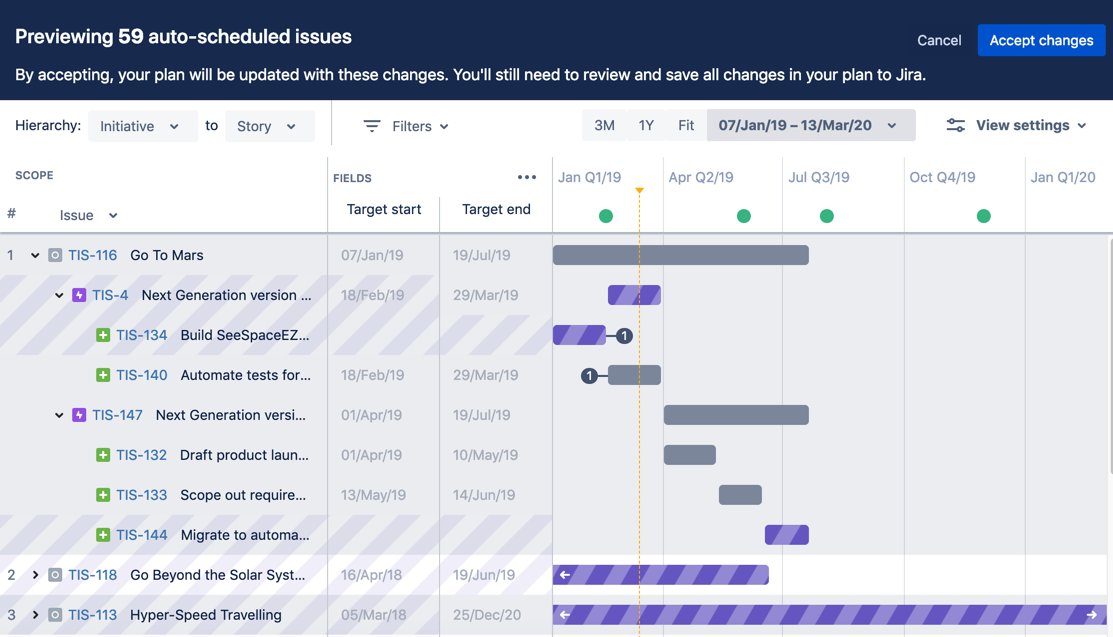Click the View settings sliders icon
Screen dimensions: 1113x637
tap(955, 125)
